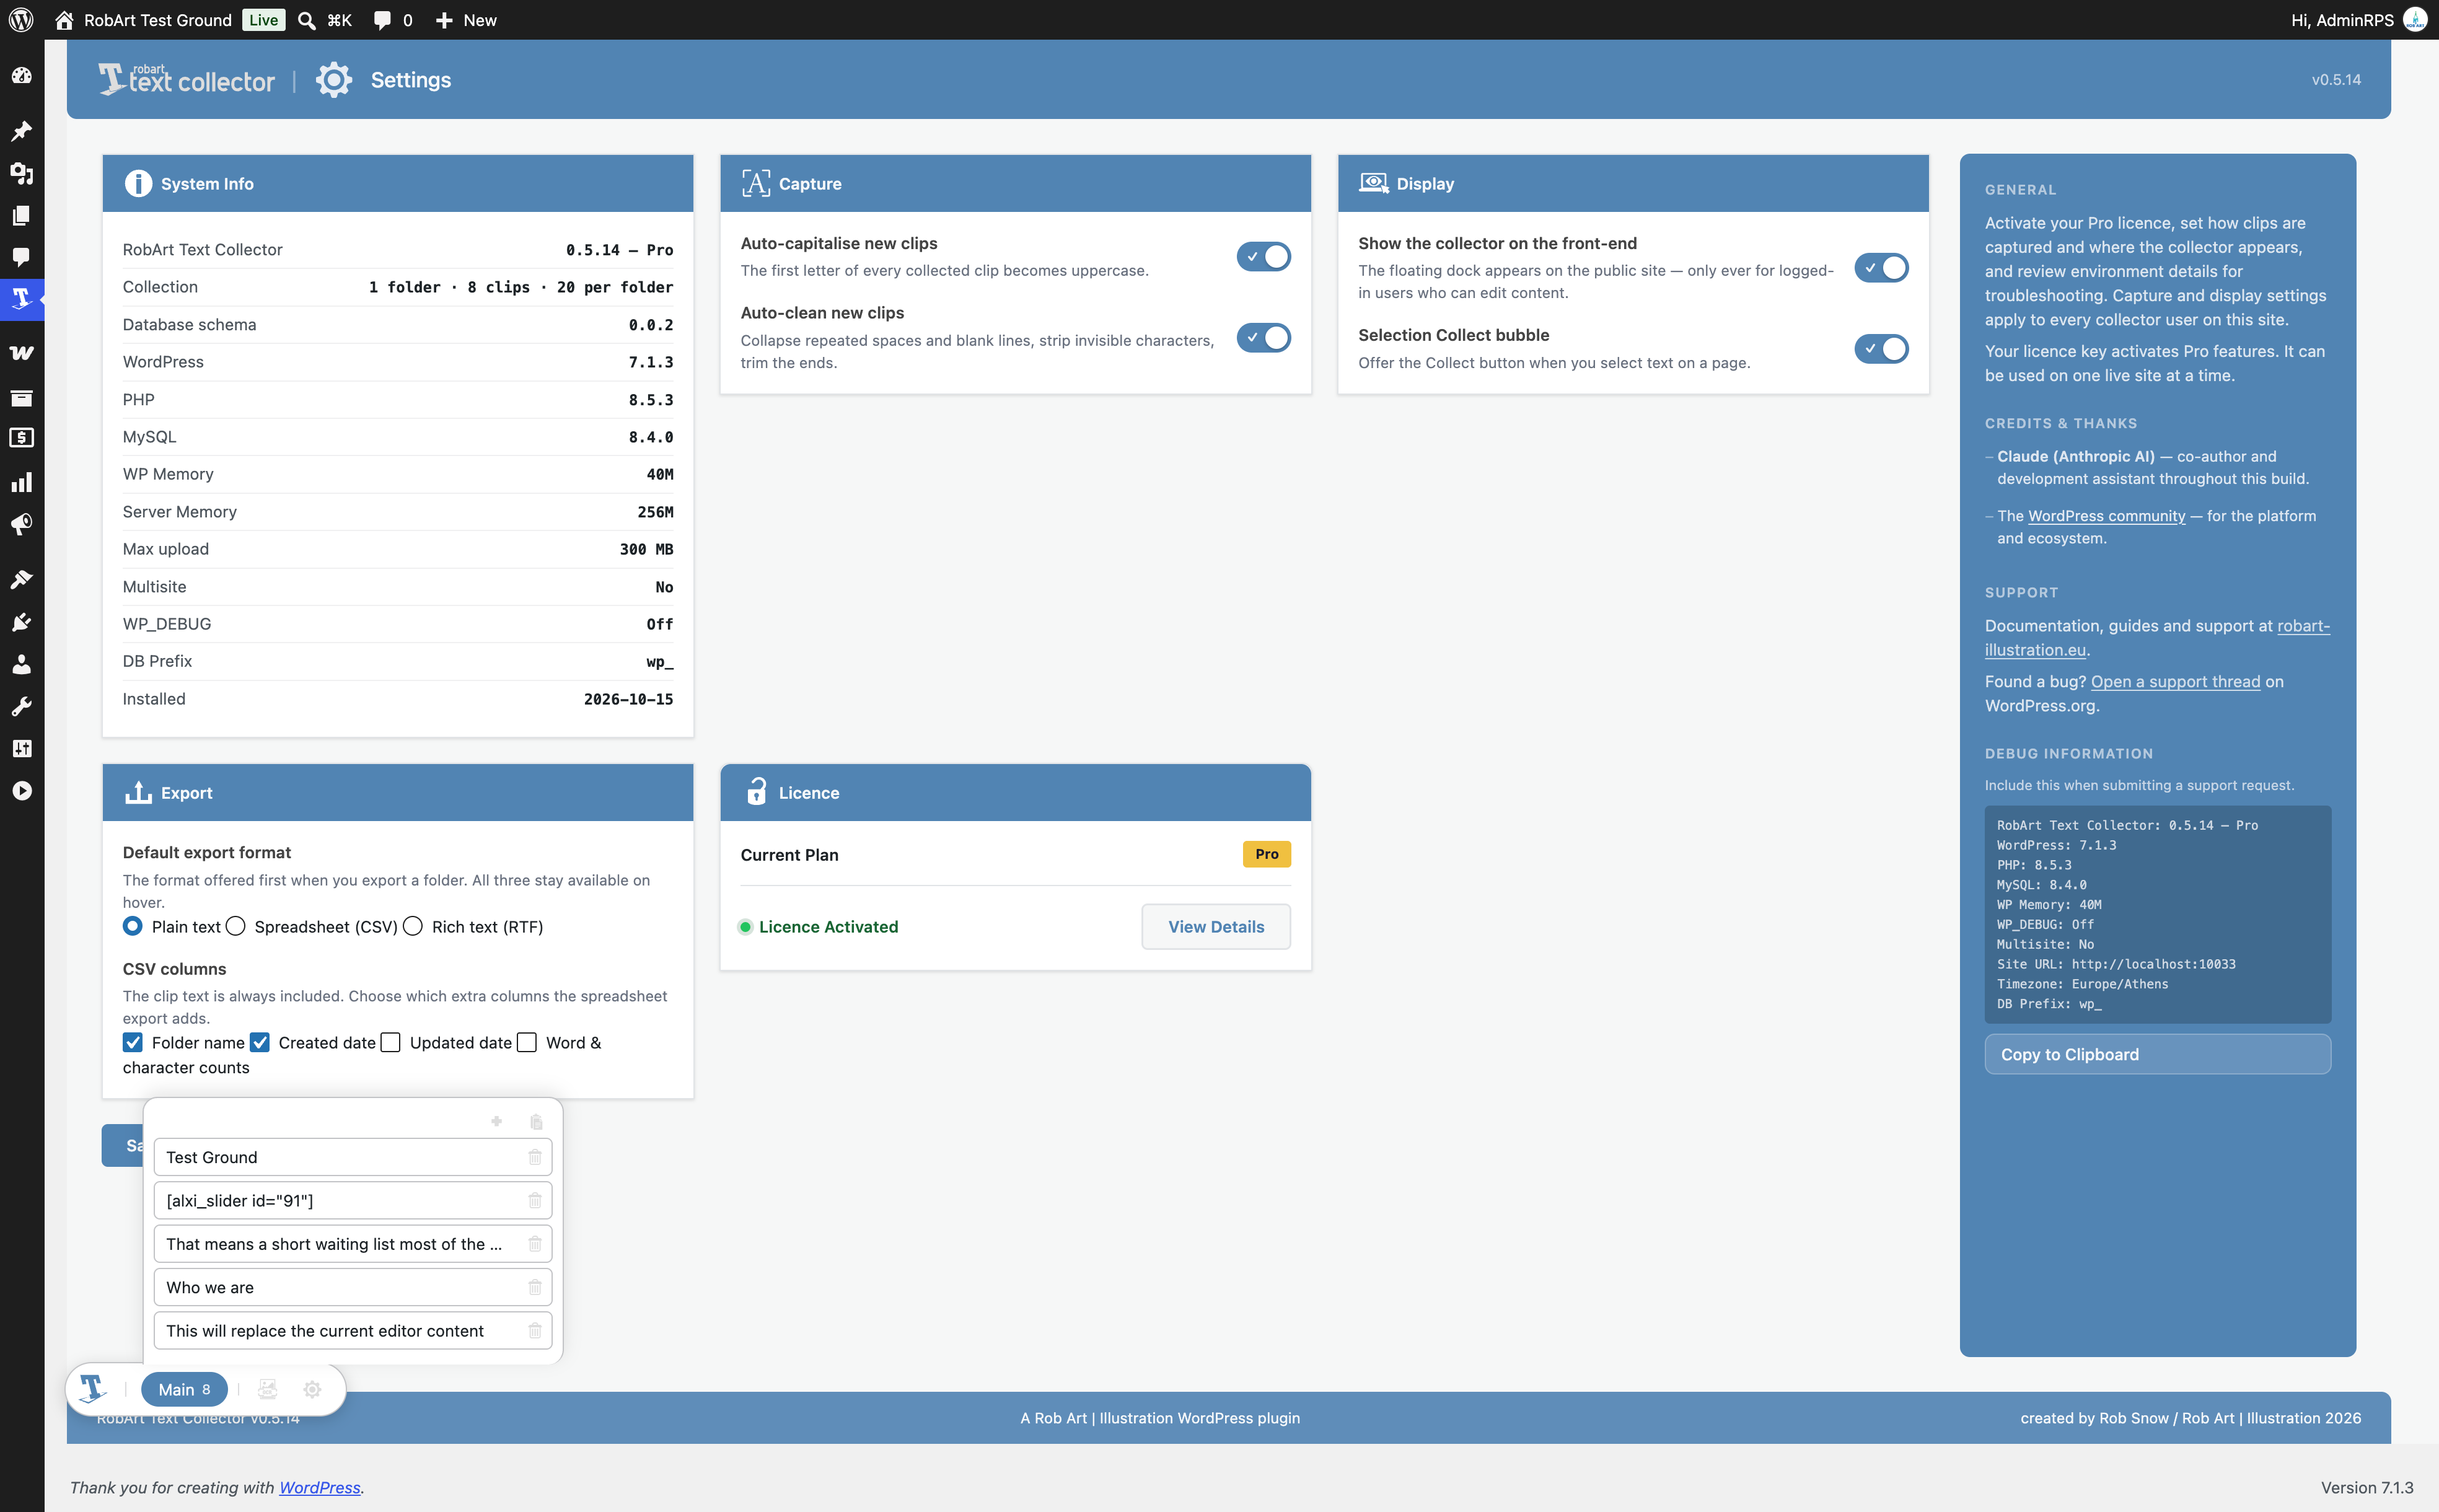Open Appearance via the paintbrush sidebar icon

21,580
